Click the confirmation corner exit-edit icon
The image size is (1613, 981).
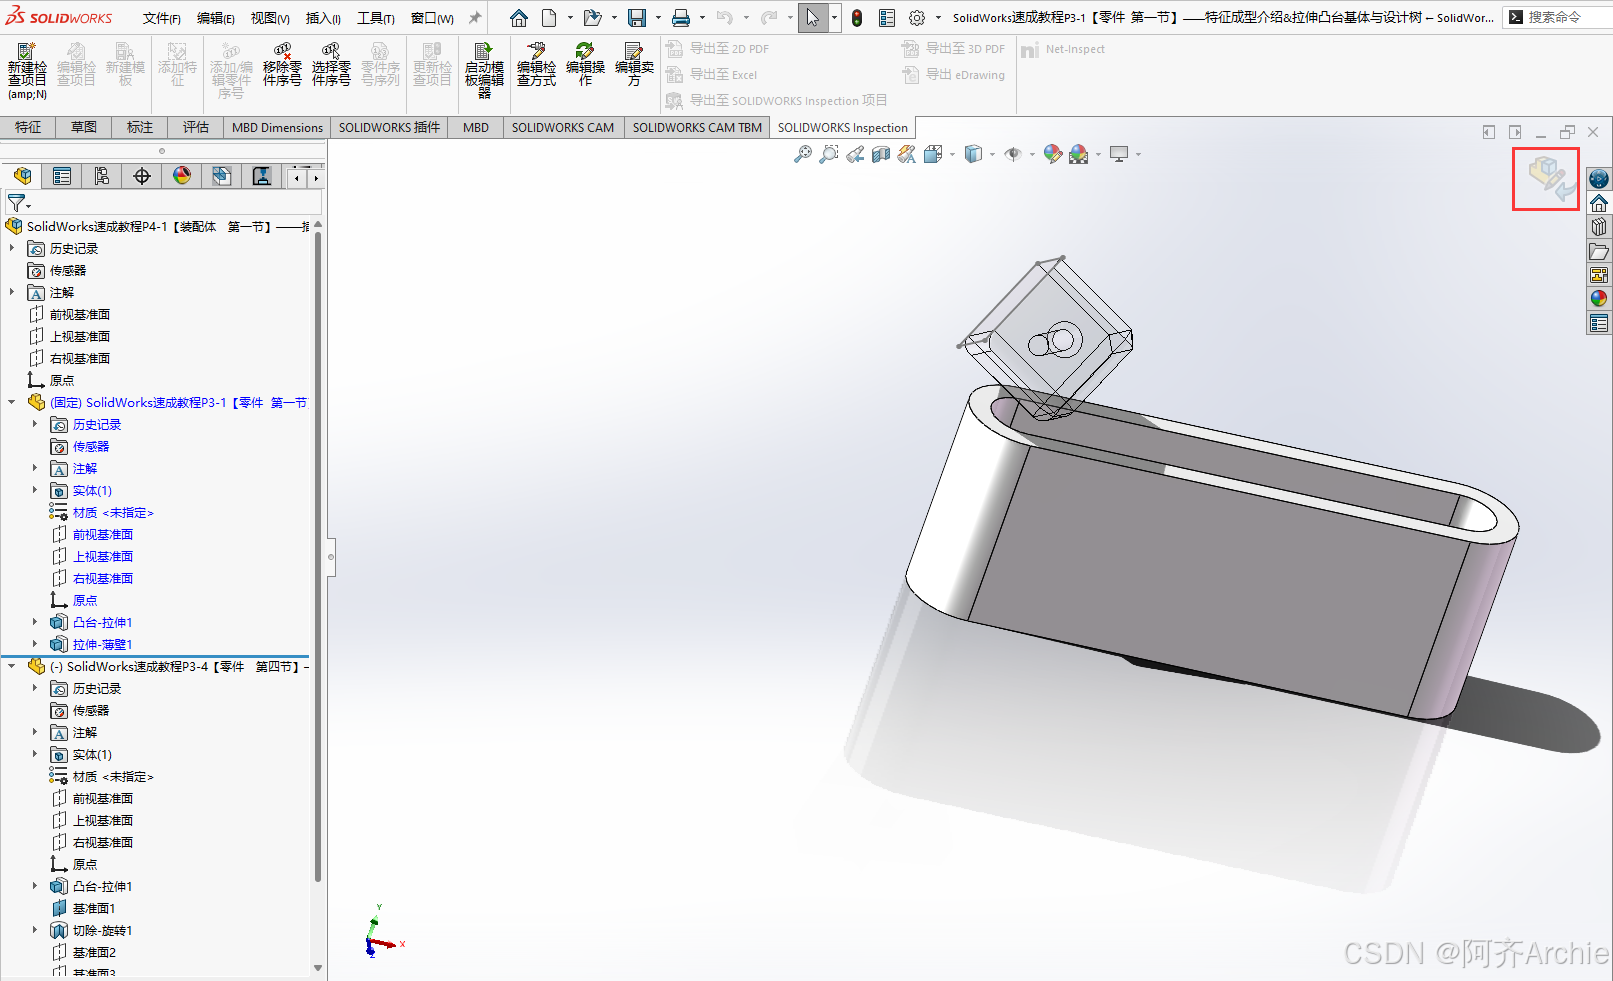pos(1546,178)
